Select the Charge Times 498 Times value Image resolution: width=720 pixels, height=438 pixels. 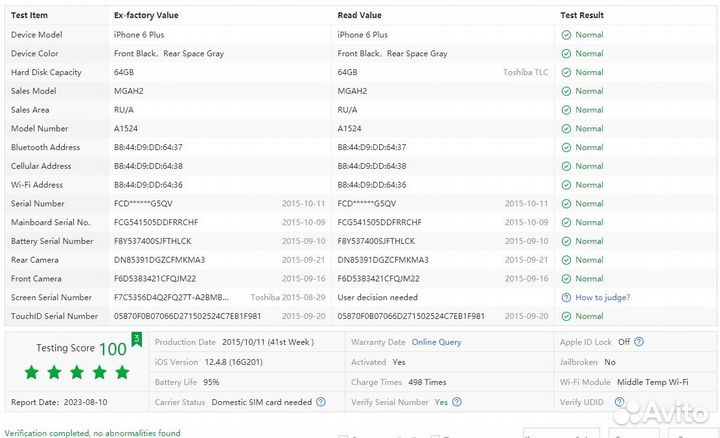[427, 382]
